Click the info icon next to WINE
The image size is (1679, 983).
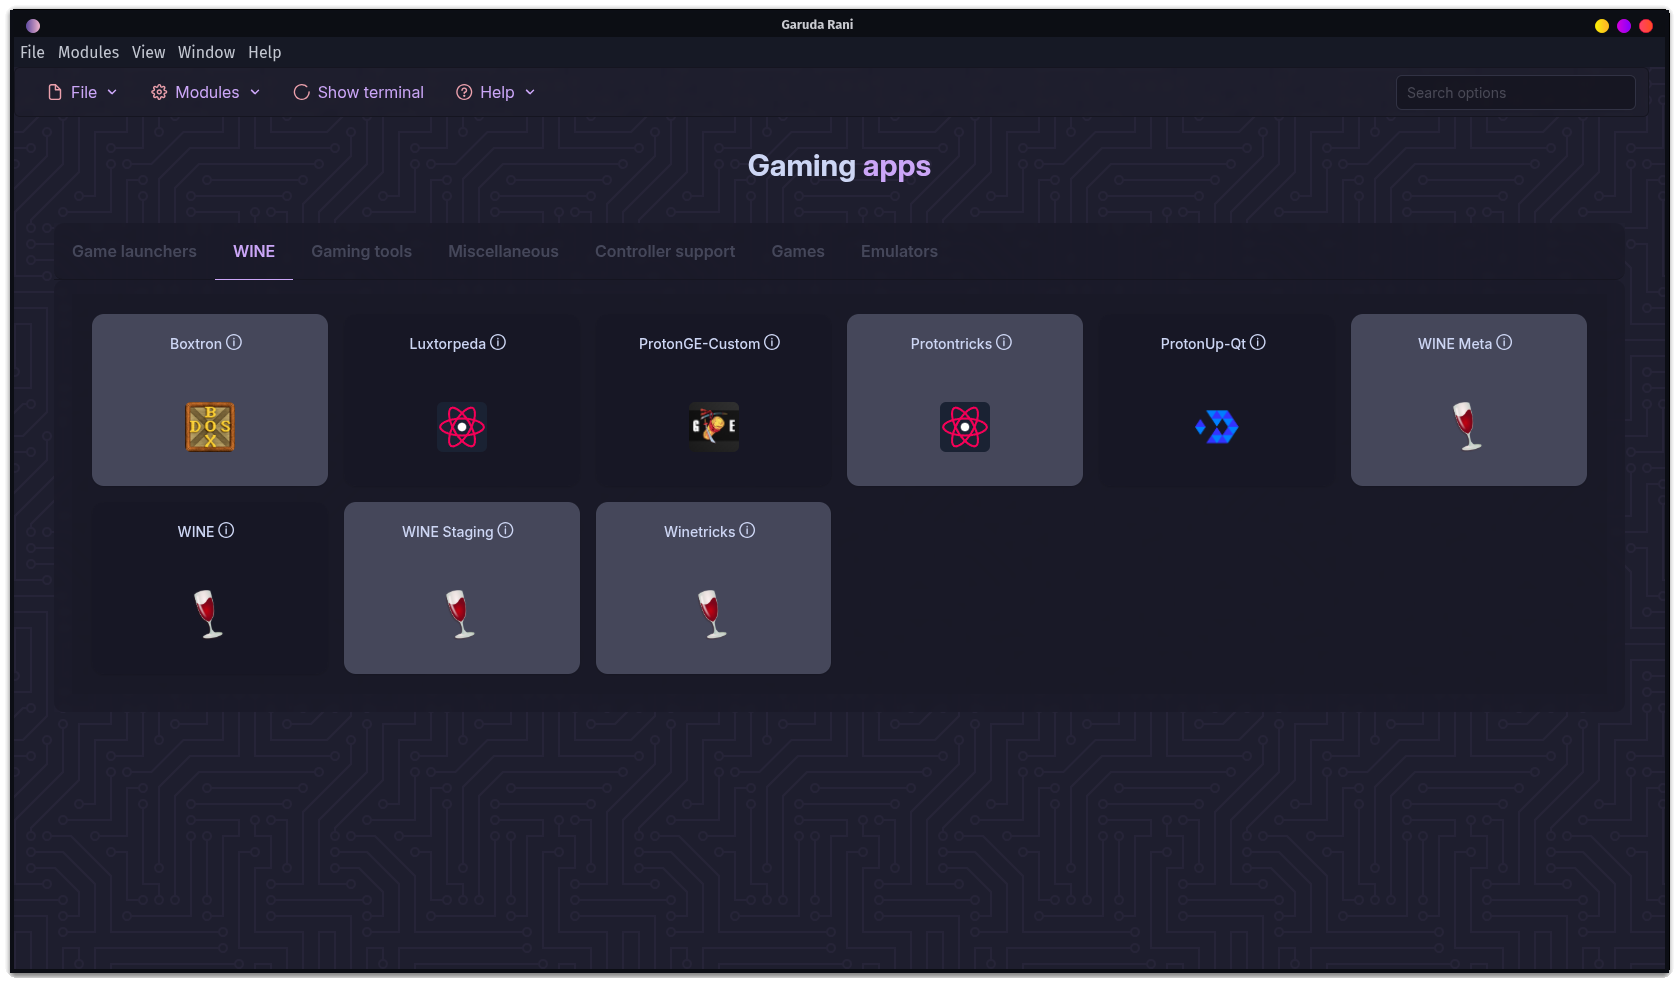227,530
